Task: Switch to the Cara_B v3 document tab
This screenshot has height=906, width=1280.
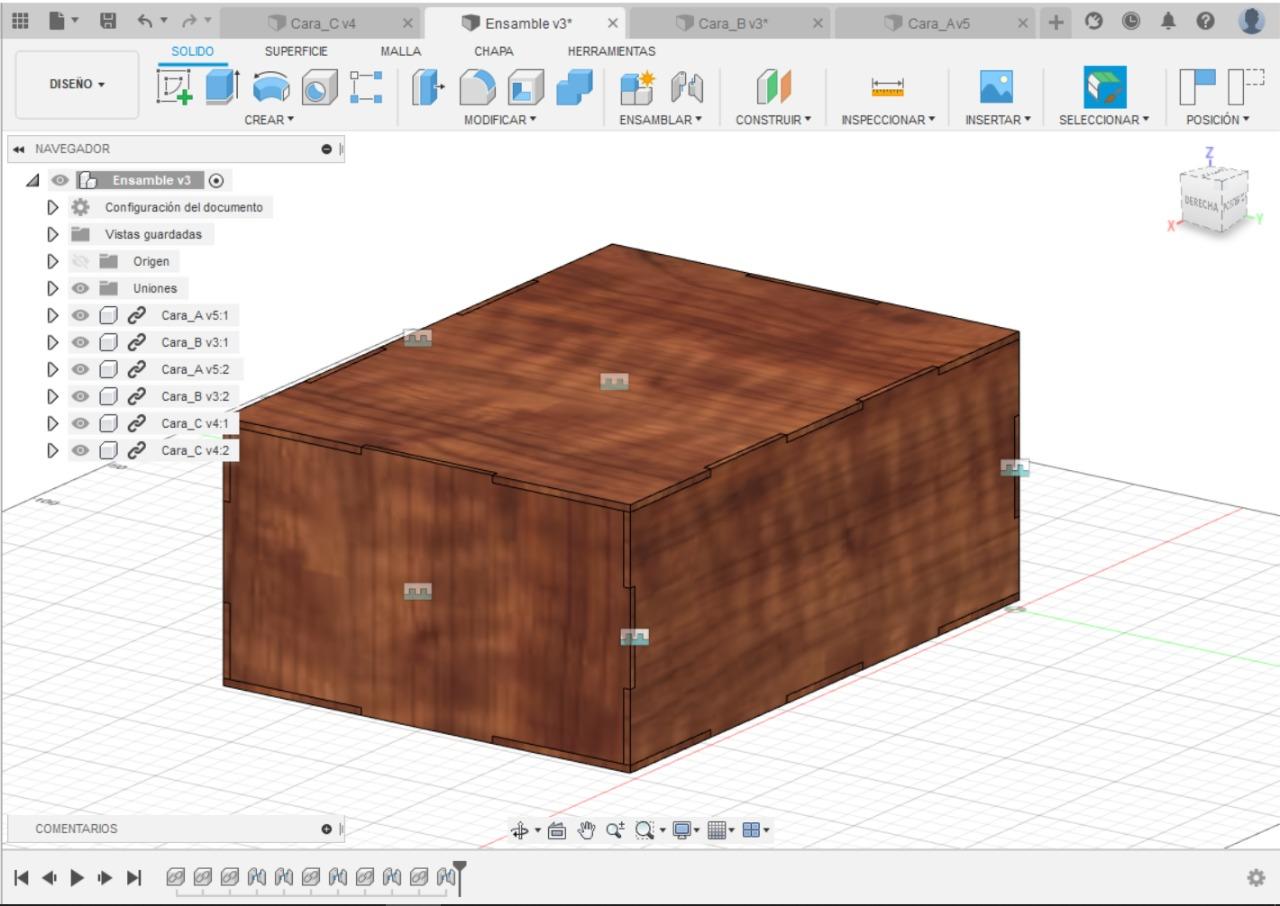Action: [733, 23]
